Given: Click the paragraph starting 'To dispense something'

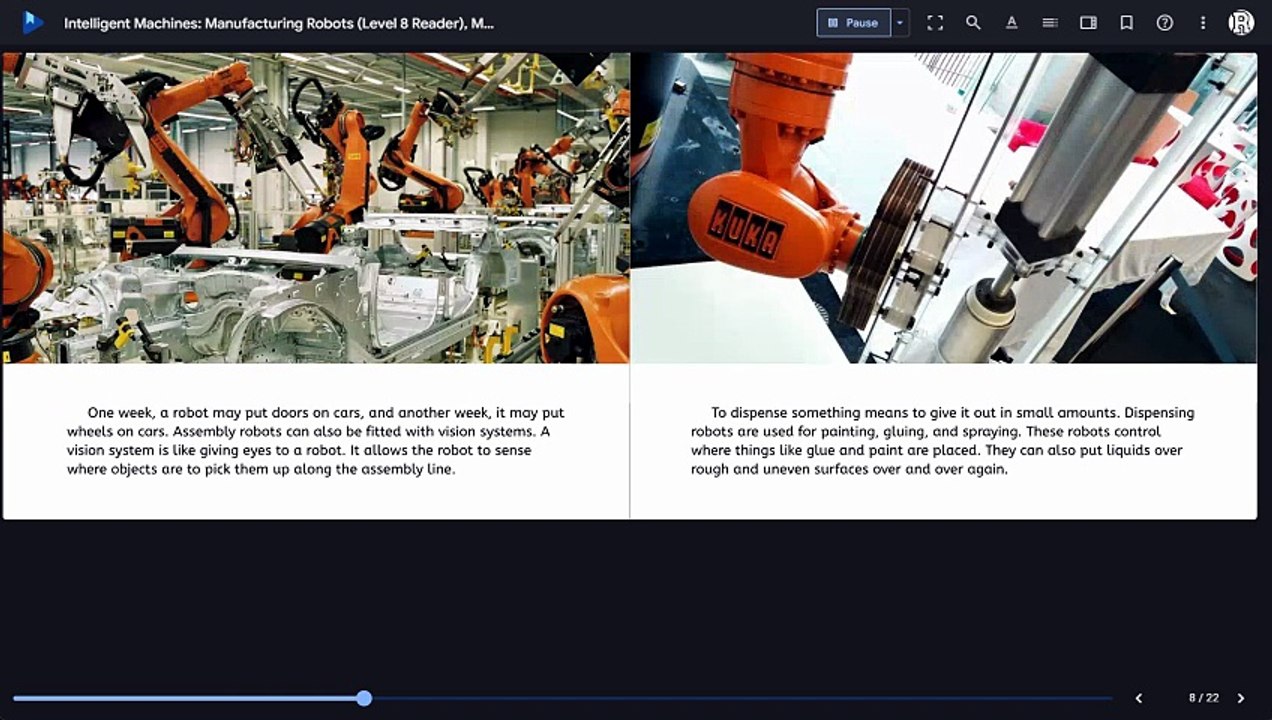Looking at the screenshot, I should point(942,441).
